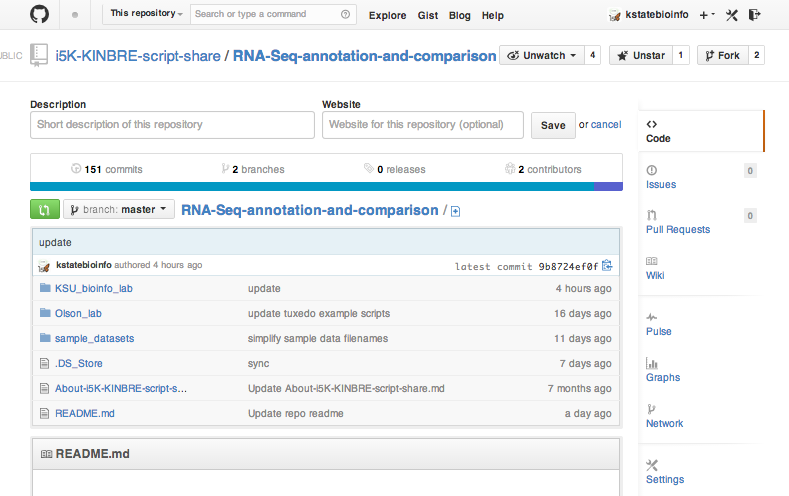Click the sign out icon

[754, 15]
